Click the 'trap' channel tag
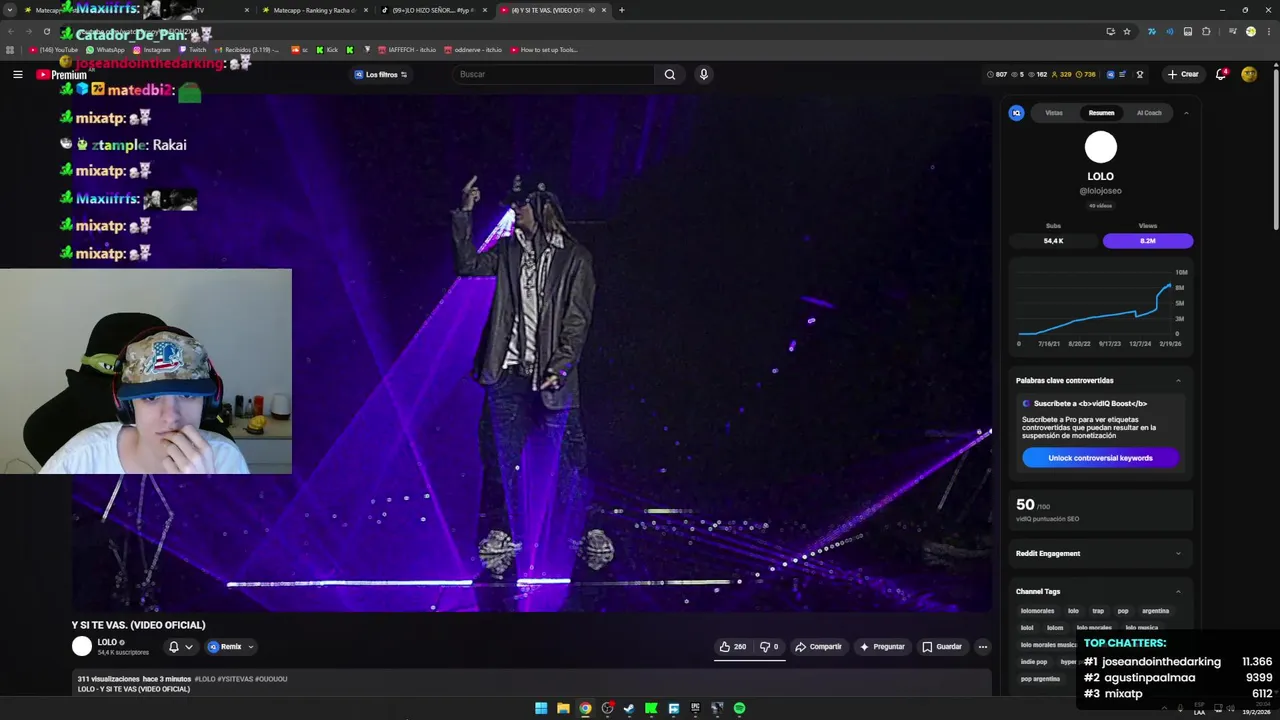This screenshot has width=1280, height=720. point(1098,611)
